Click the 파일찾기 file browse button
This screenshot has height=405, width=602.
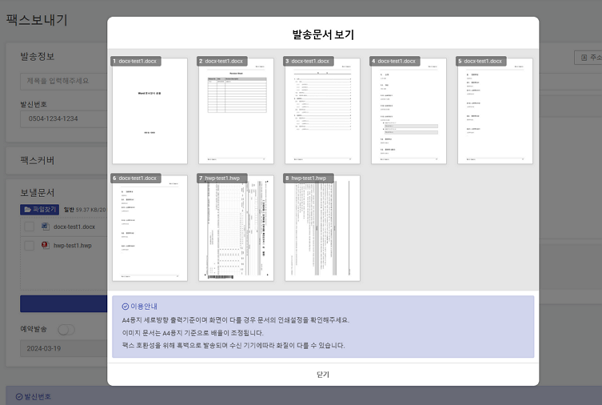click(x=40, y=210)
